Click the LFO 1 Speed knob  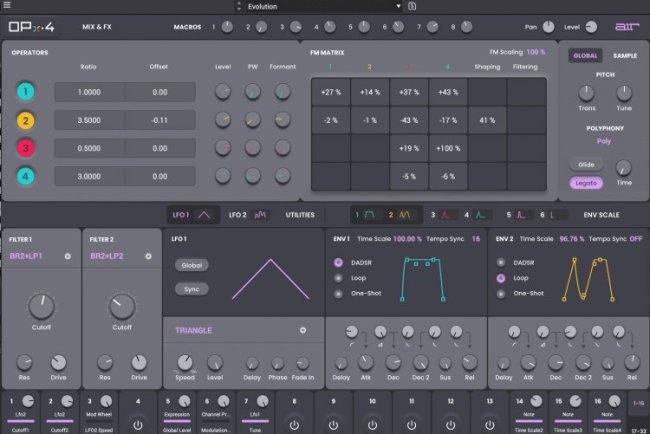click(x=185, y=363)
